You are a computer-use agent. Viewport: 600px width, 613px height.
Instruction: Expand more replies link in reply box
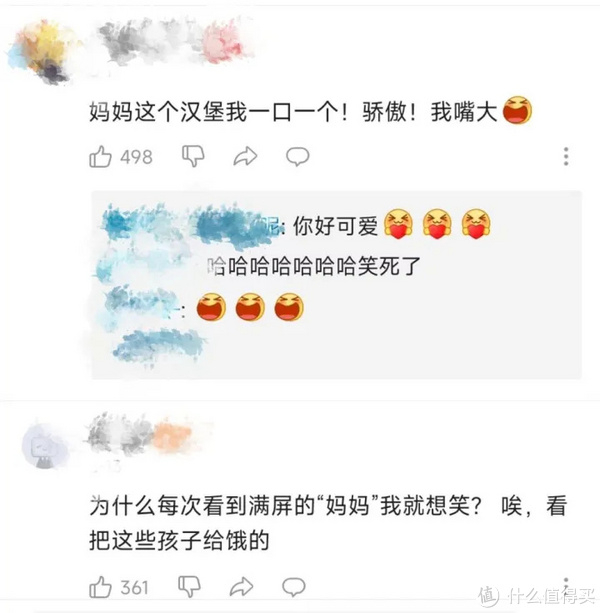click(x=158, y=346)
